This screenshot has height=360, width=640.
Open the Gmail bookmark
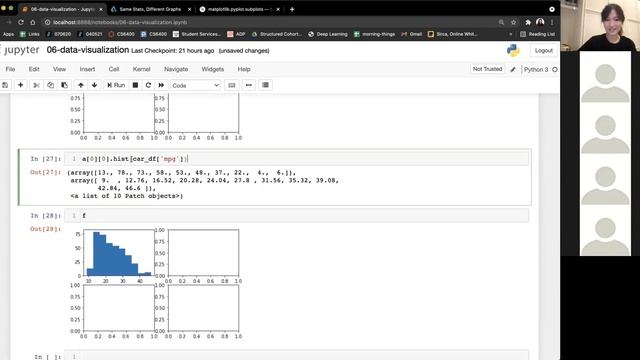(411, 34)
